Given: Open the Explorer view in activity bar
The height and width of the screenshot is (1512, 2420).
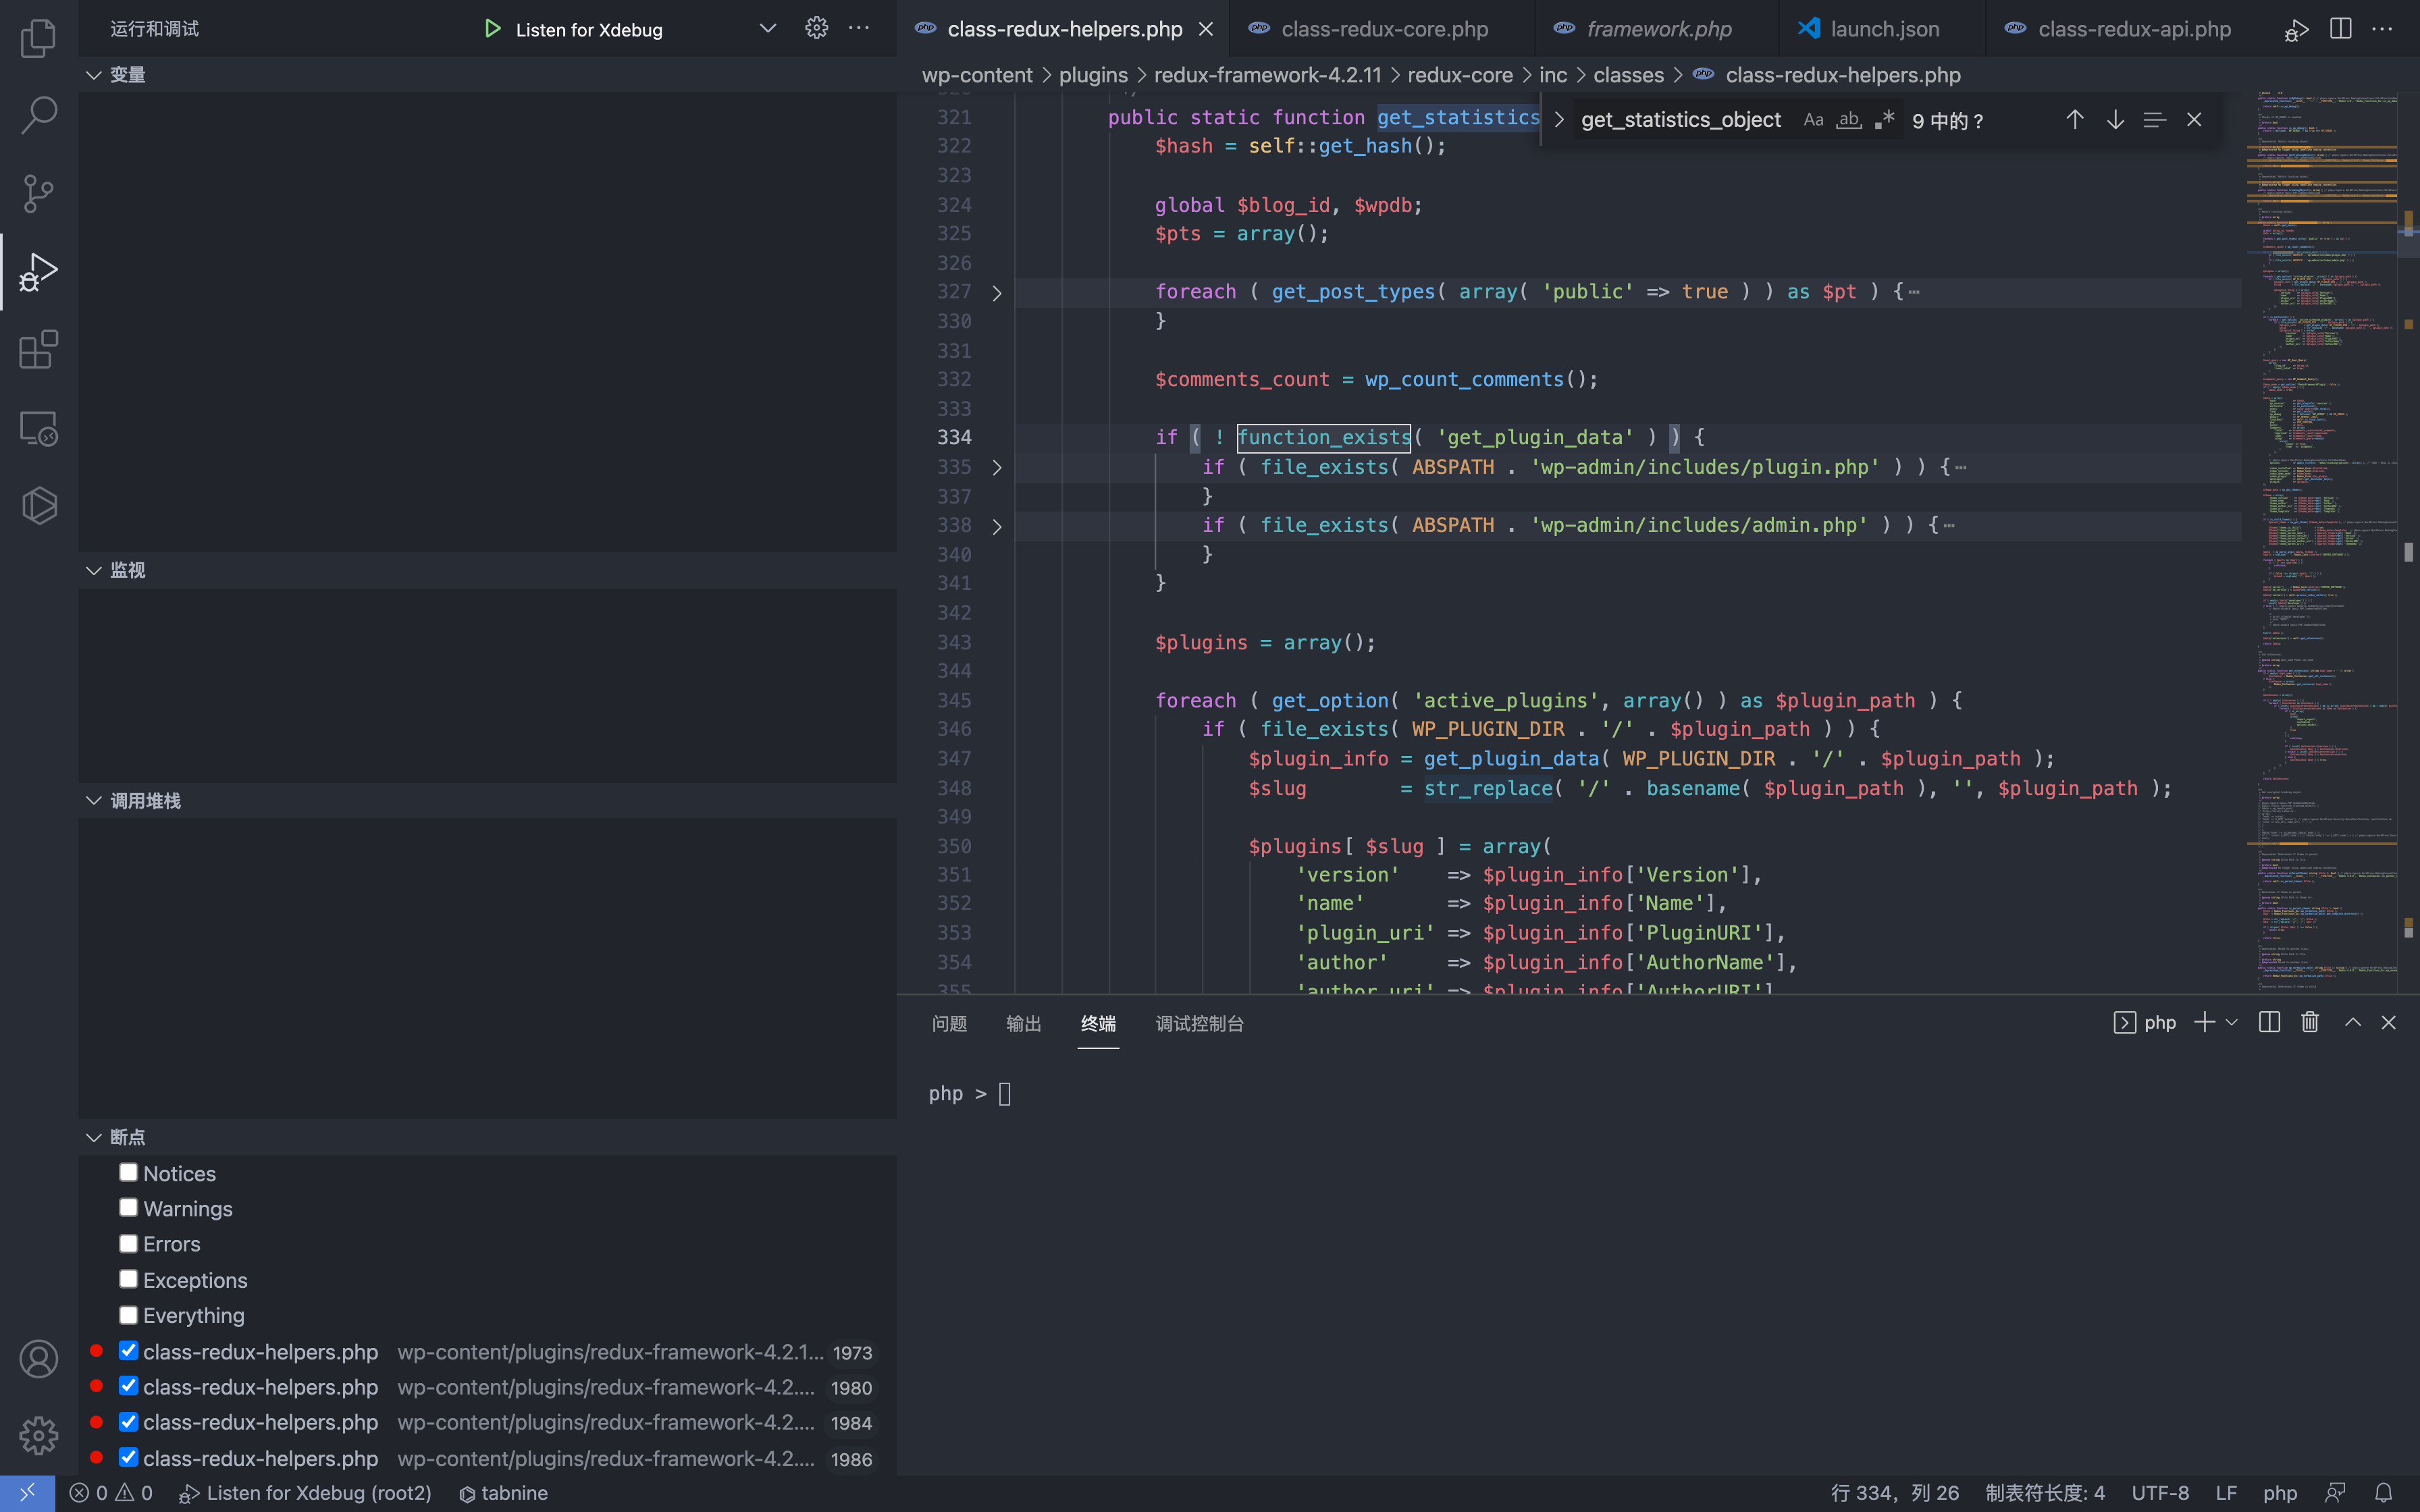Looking at the screenshot, I should [38, 38].
